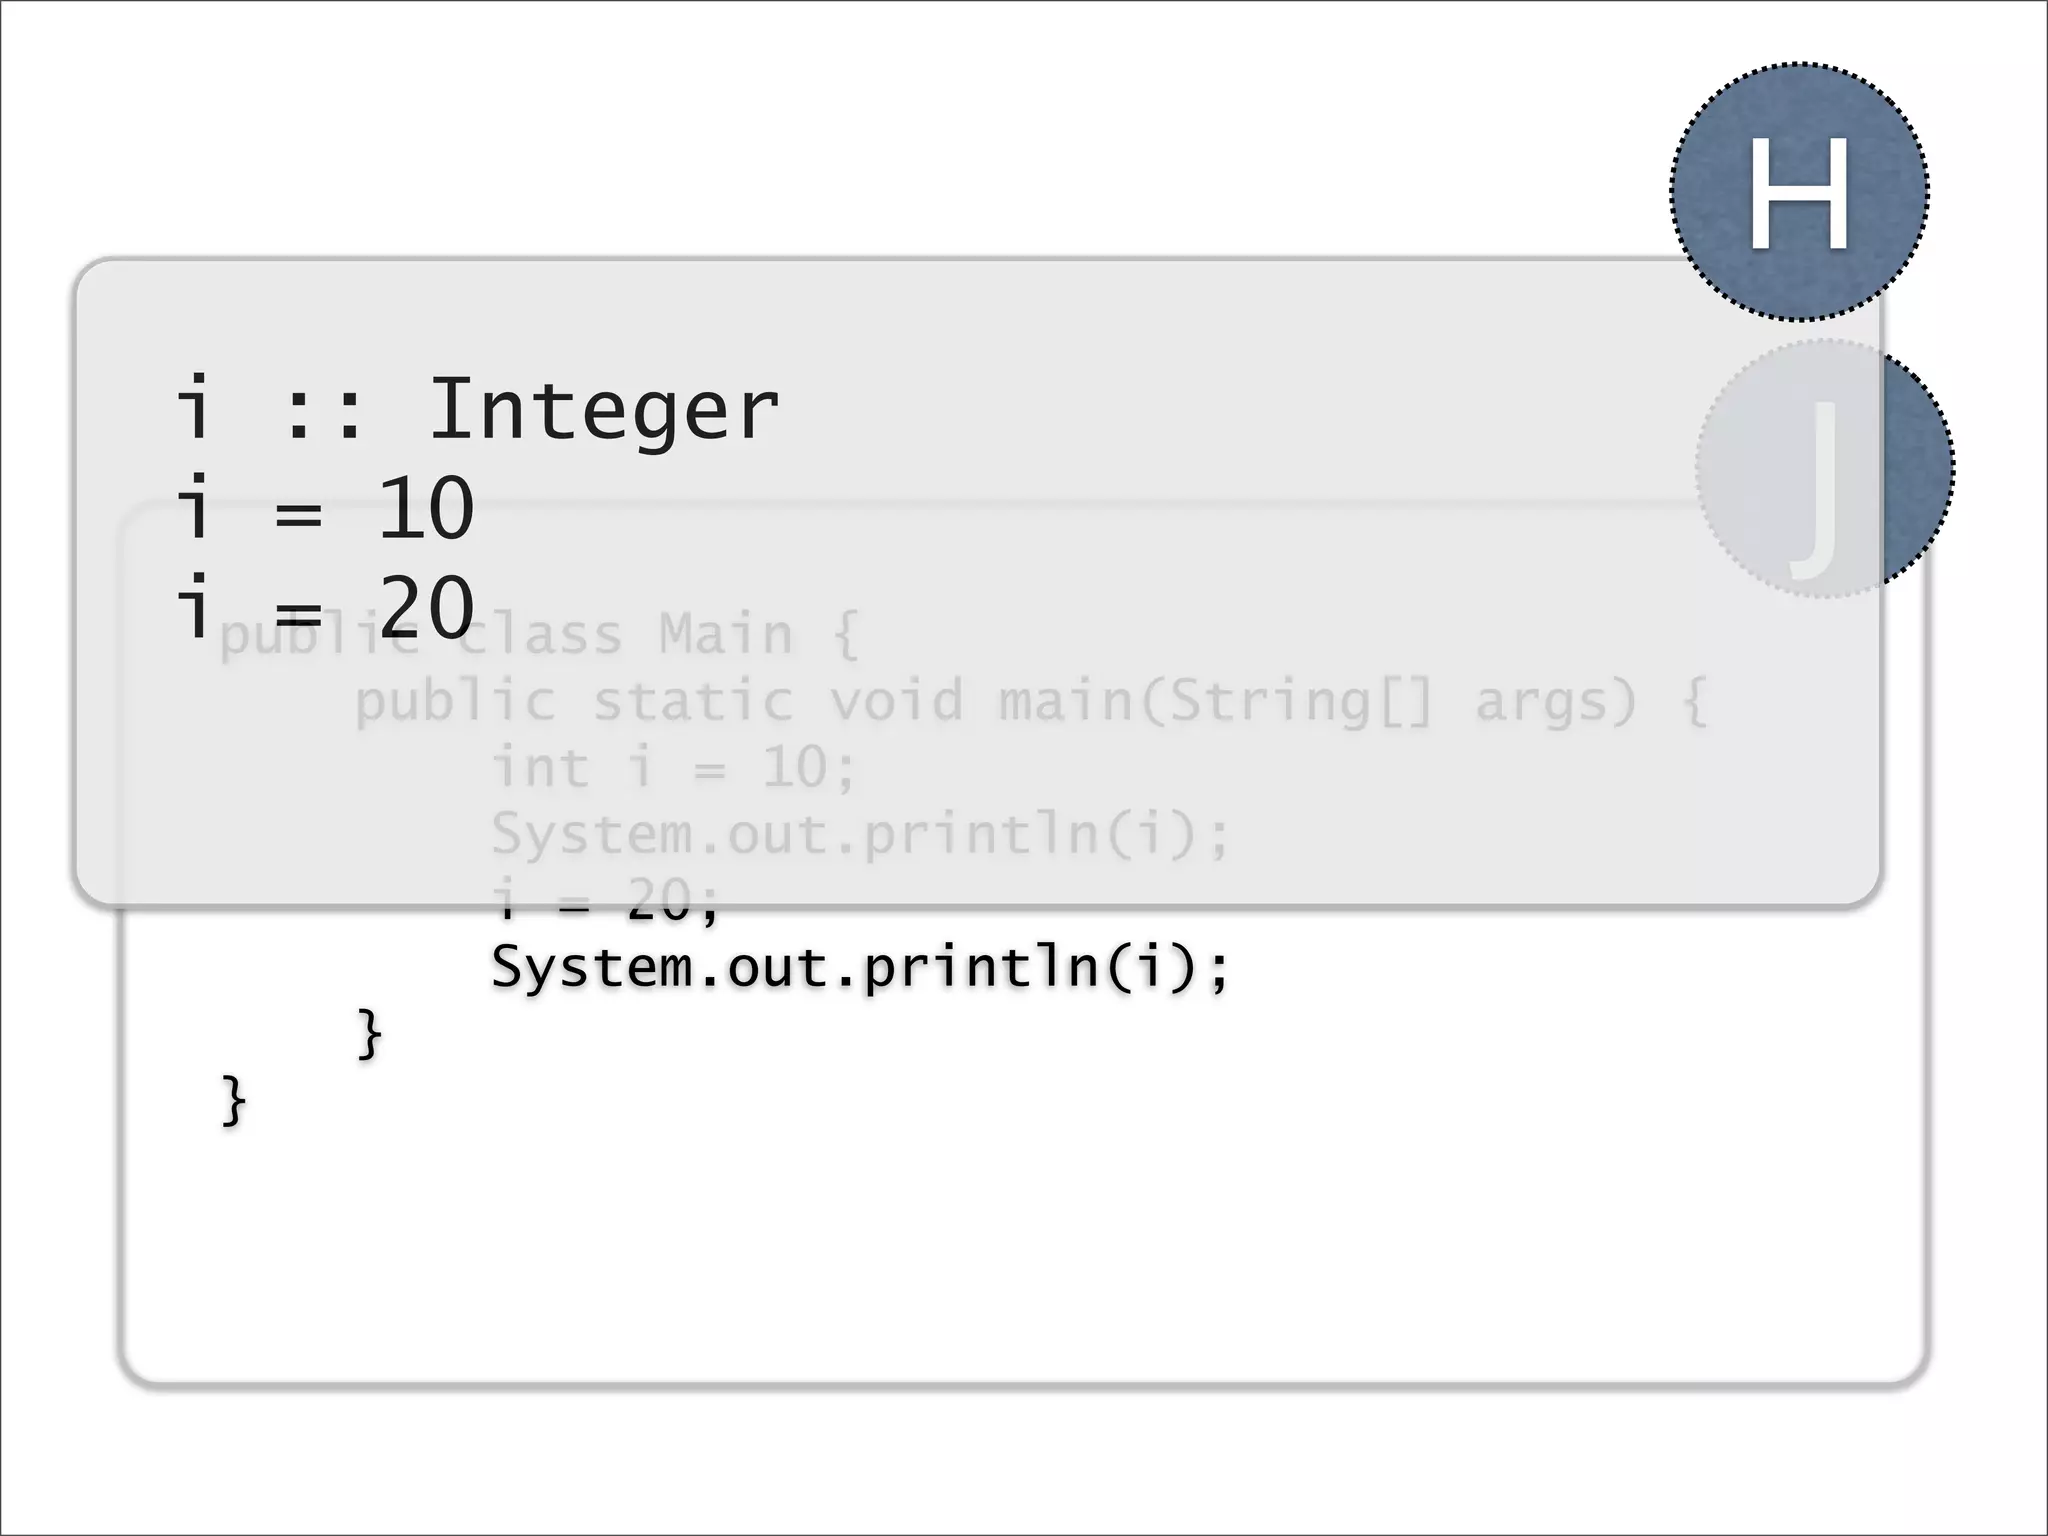Click the inner closing brace of main
The image size is (2048, 1536).
[369, 1034]
